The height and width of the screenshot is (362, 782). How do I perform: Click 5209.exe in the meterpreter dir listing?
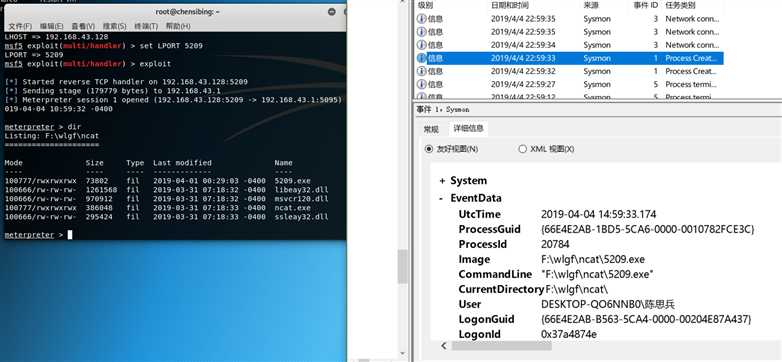click(x=292, y=181)
